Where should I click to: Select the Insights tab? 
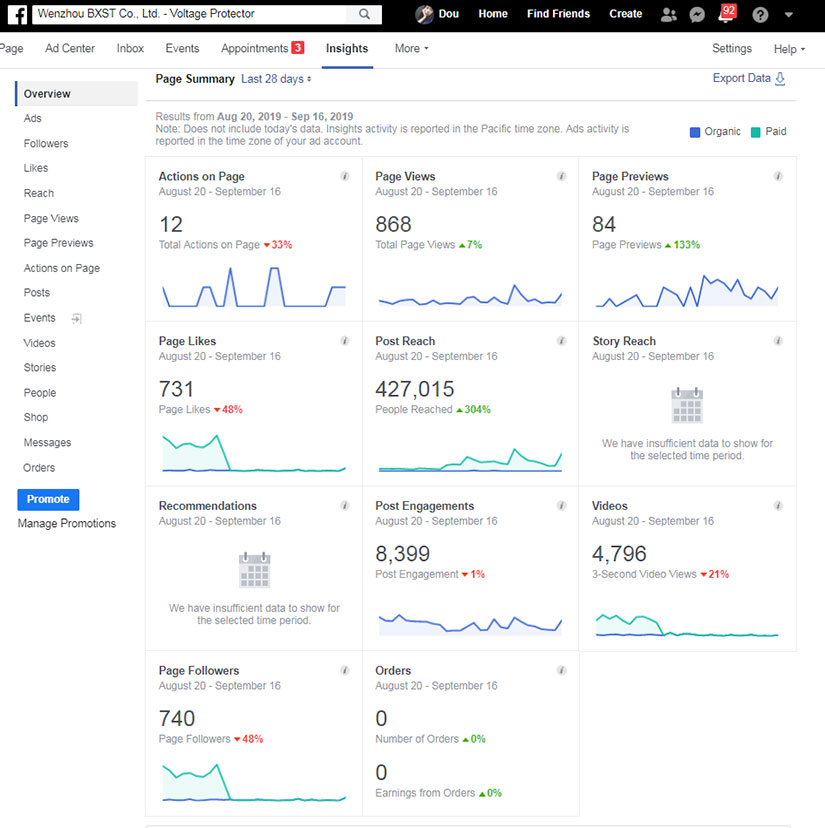(347, 49)
